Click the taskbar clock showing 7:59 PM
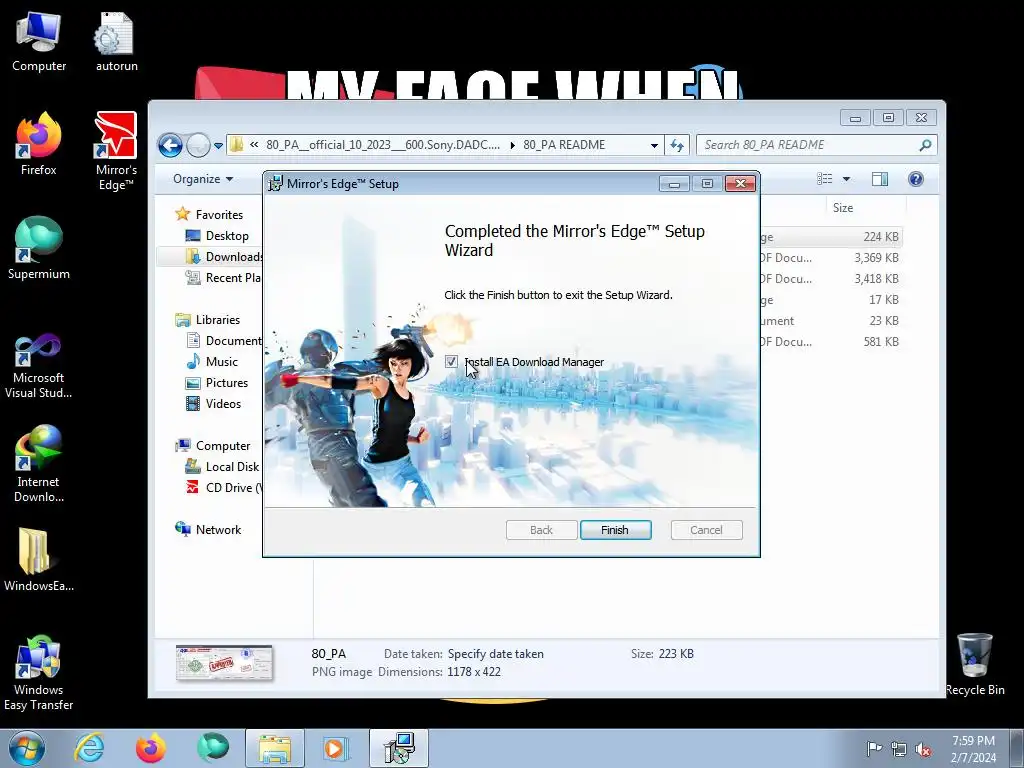Screen dimensions: 1024x768 coord(973,749)
